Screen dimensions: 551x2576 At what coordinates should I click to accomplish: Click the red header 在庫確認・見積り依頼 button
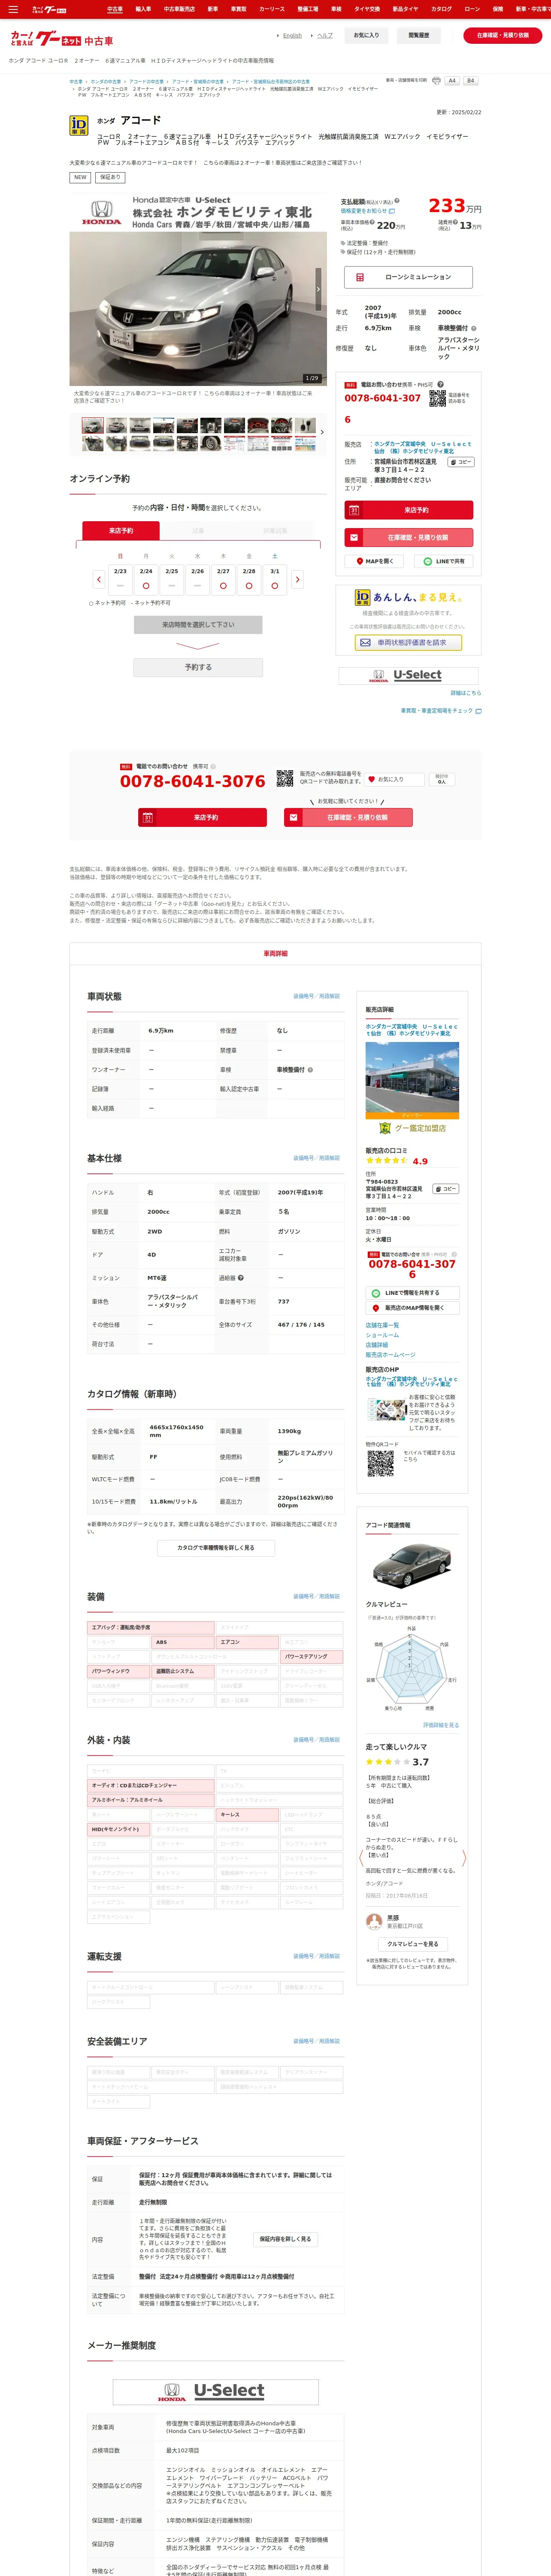click(x=503, y=35)
